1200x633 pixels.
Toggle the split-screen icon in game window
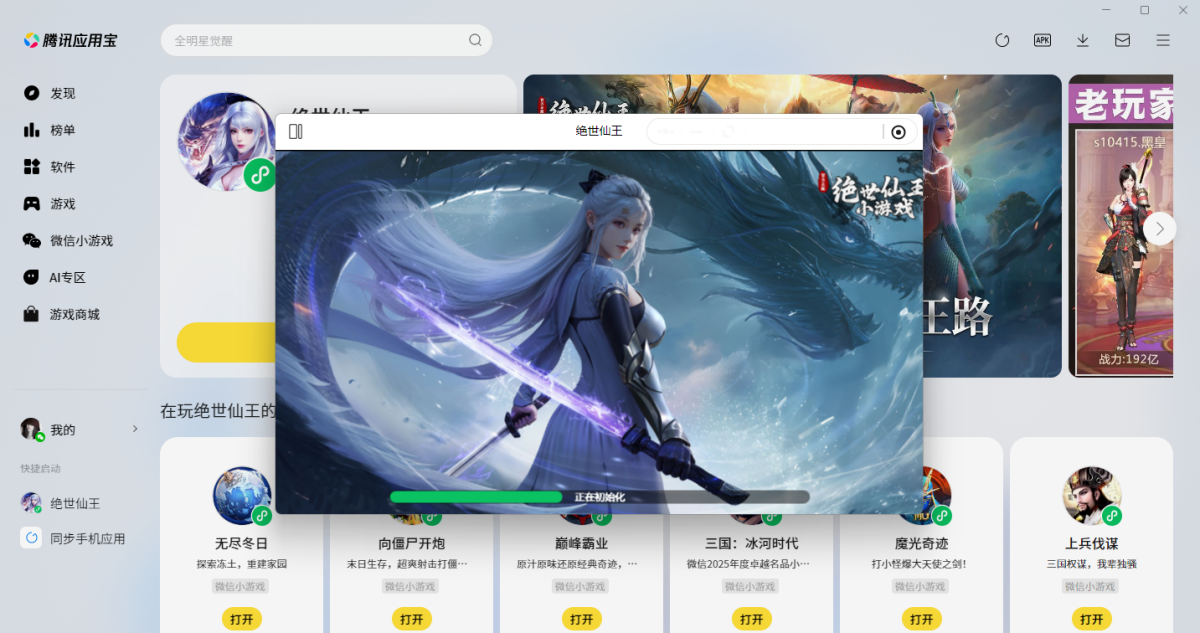(x=296, y=131)
